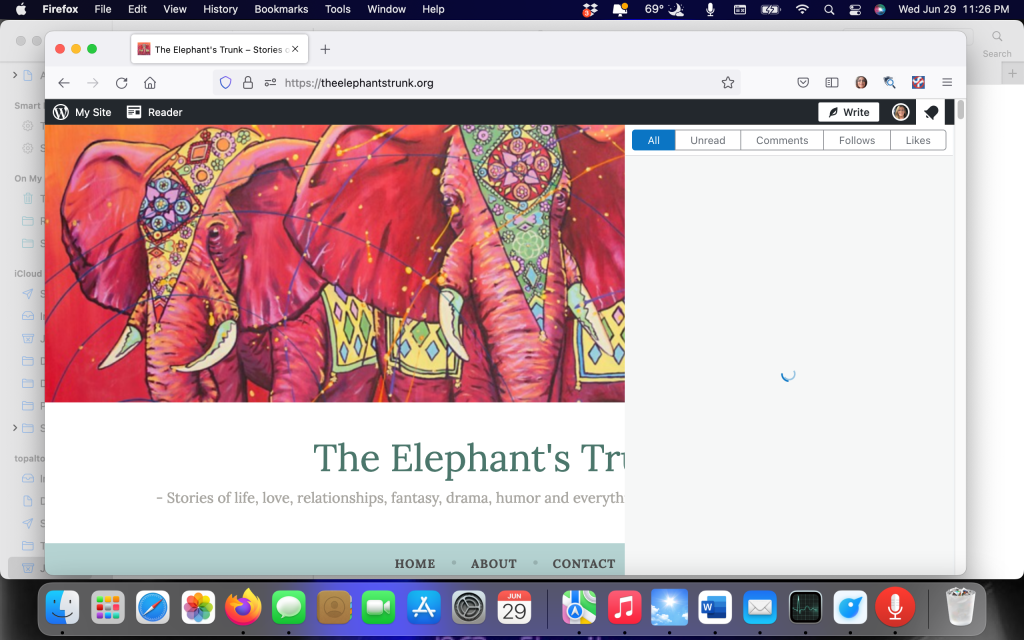Filter notifications by Comments
The height and width of the screenshot is (640, 1024).
(x=781, y=140)
